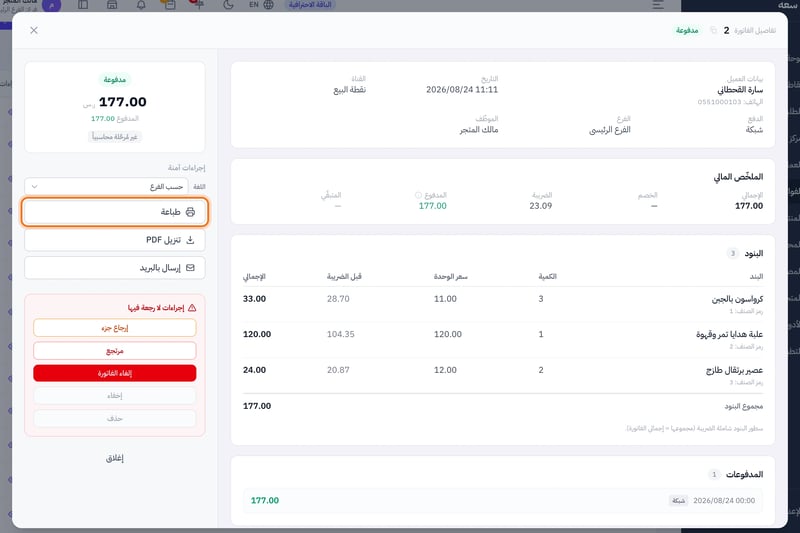Open the store icon in background top bar
Image resolution: width=800 pixels, height=533 pixels.
(112, 5)
